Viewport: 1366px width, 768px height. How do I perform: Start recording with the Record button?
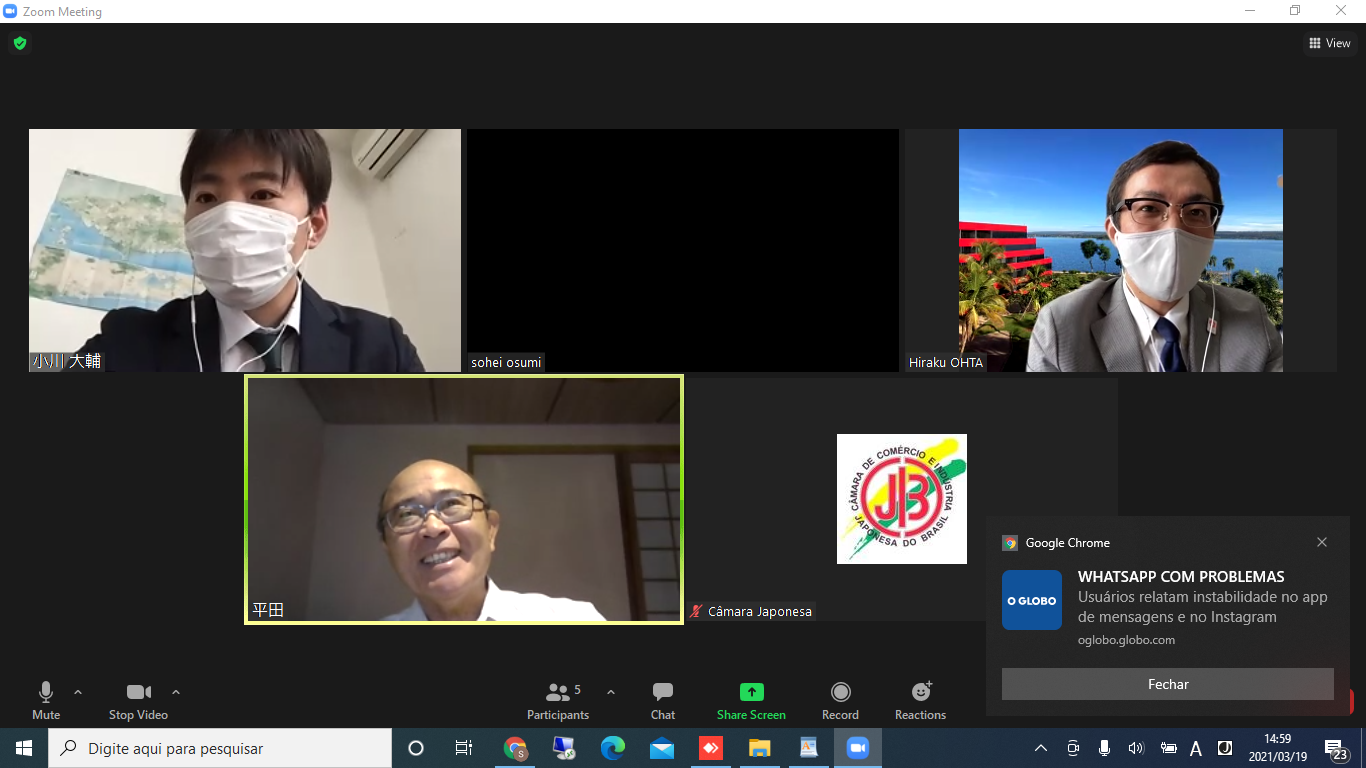[840, 699]
